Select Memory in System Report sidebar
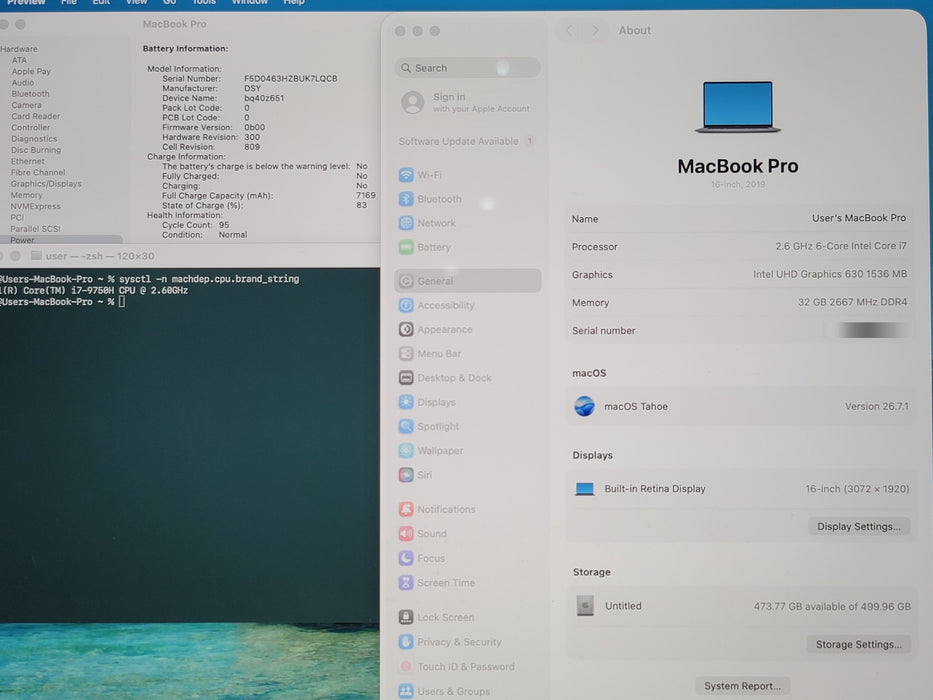The height and width of the screenshot is (700, 933). tap(26, 195)
